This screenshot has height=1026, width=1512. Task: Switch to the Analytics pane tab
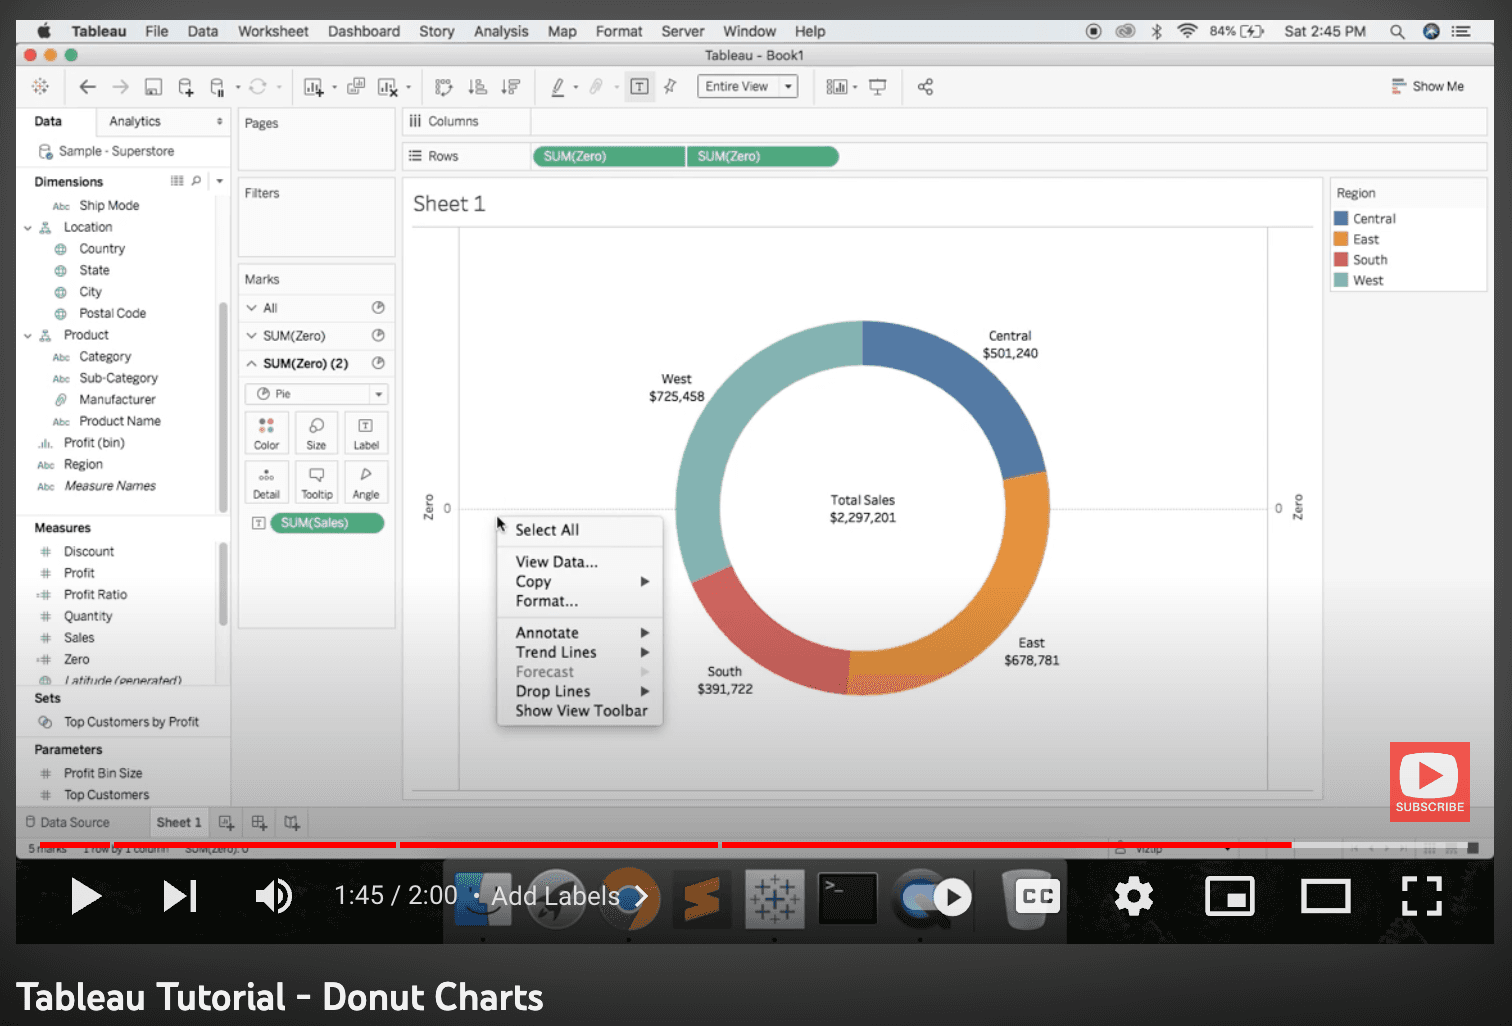point(135,121)
